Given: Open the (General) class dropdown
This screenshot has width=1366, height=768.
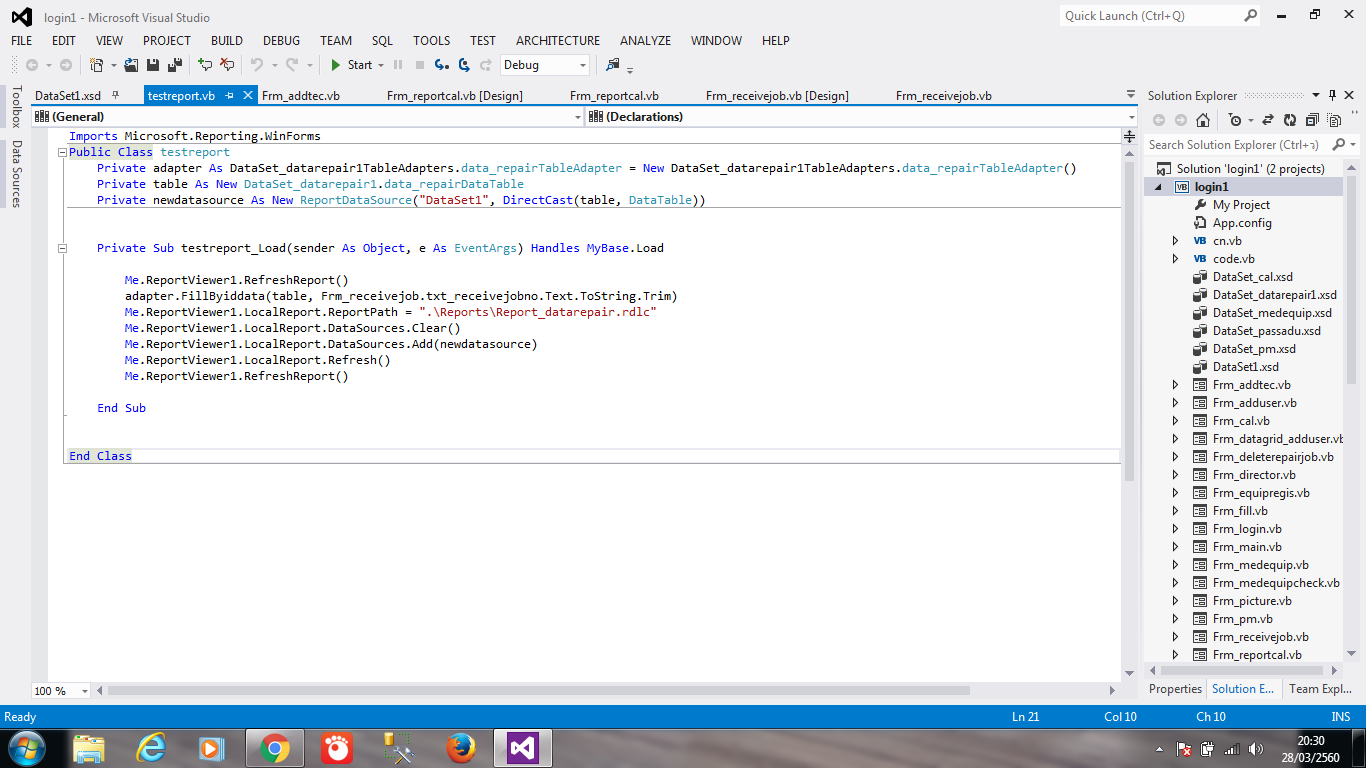Looking at the screenshot, I should pyautogui.click(x=307, y=117).
